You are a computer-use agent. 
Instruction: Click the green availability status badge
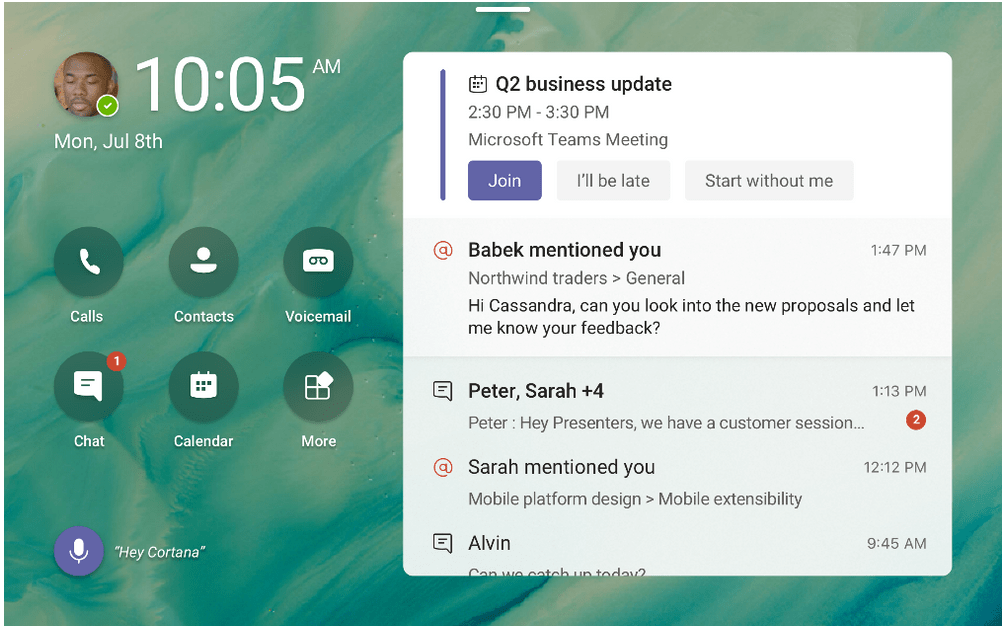pos(108,106)
